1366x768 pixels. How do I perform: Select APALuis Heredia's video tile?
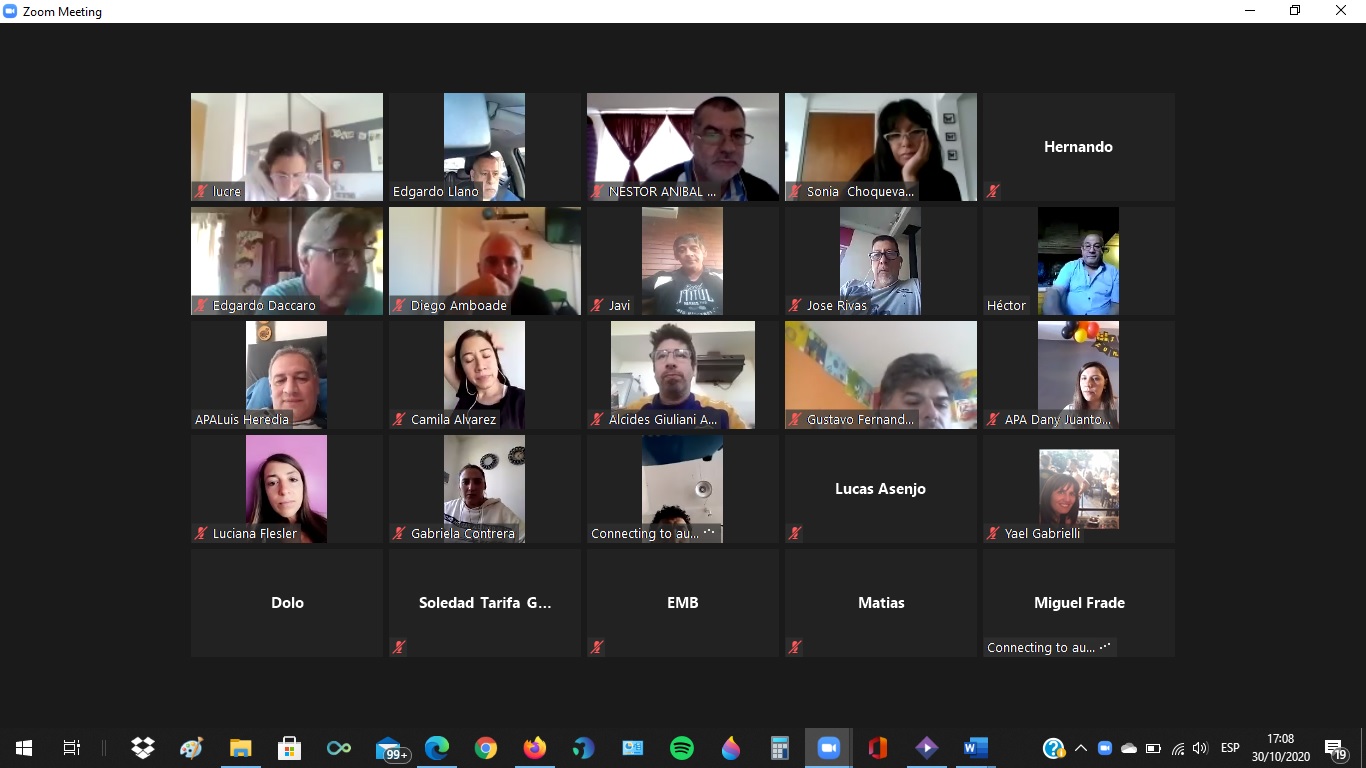pos(287,375)
